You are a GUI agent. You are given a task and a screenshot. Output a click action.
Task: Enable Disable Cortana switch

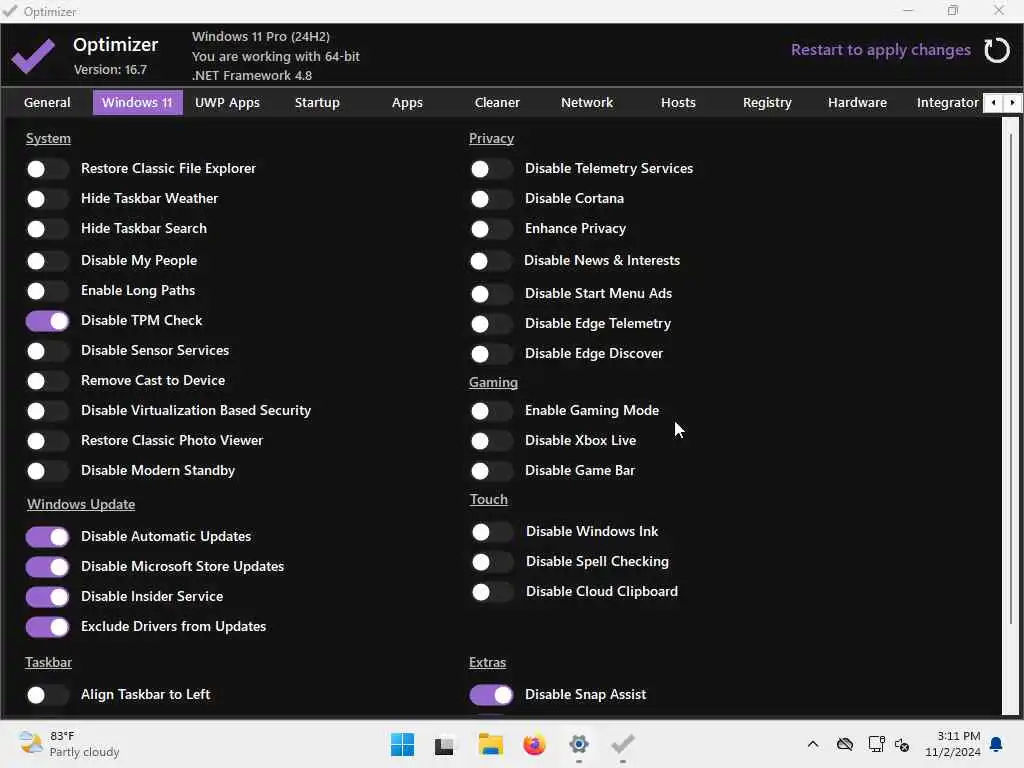click(x=491, y=199)
